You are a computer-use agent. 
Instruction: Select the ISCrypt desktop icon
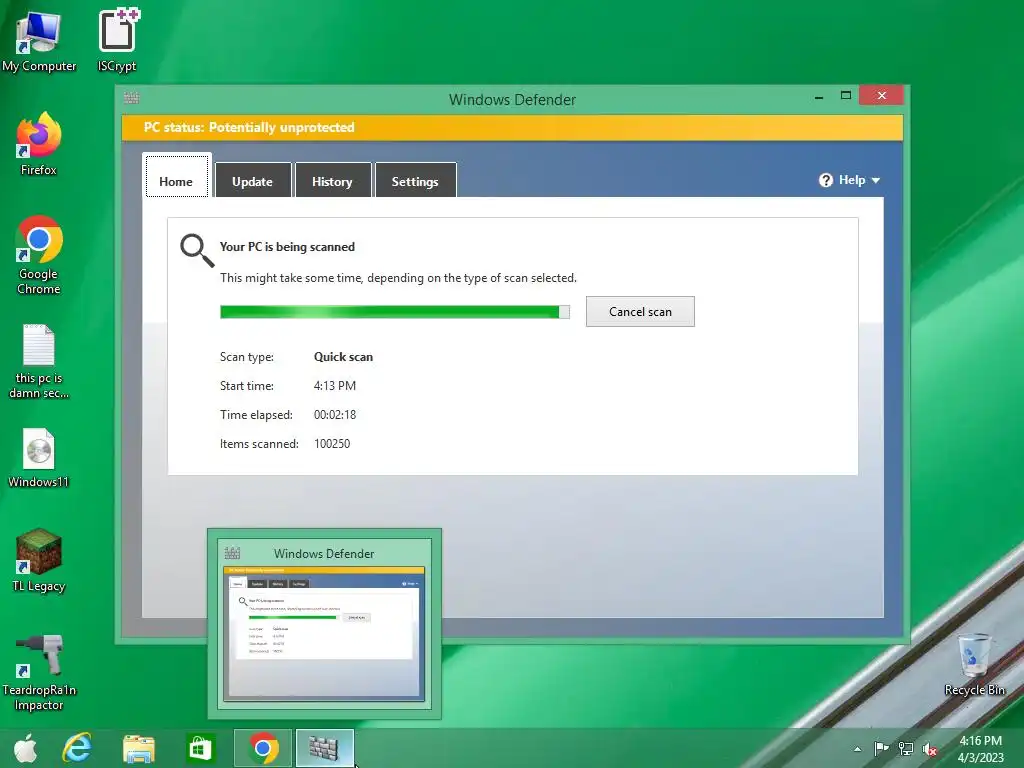coord(118,40)
